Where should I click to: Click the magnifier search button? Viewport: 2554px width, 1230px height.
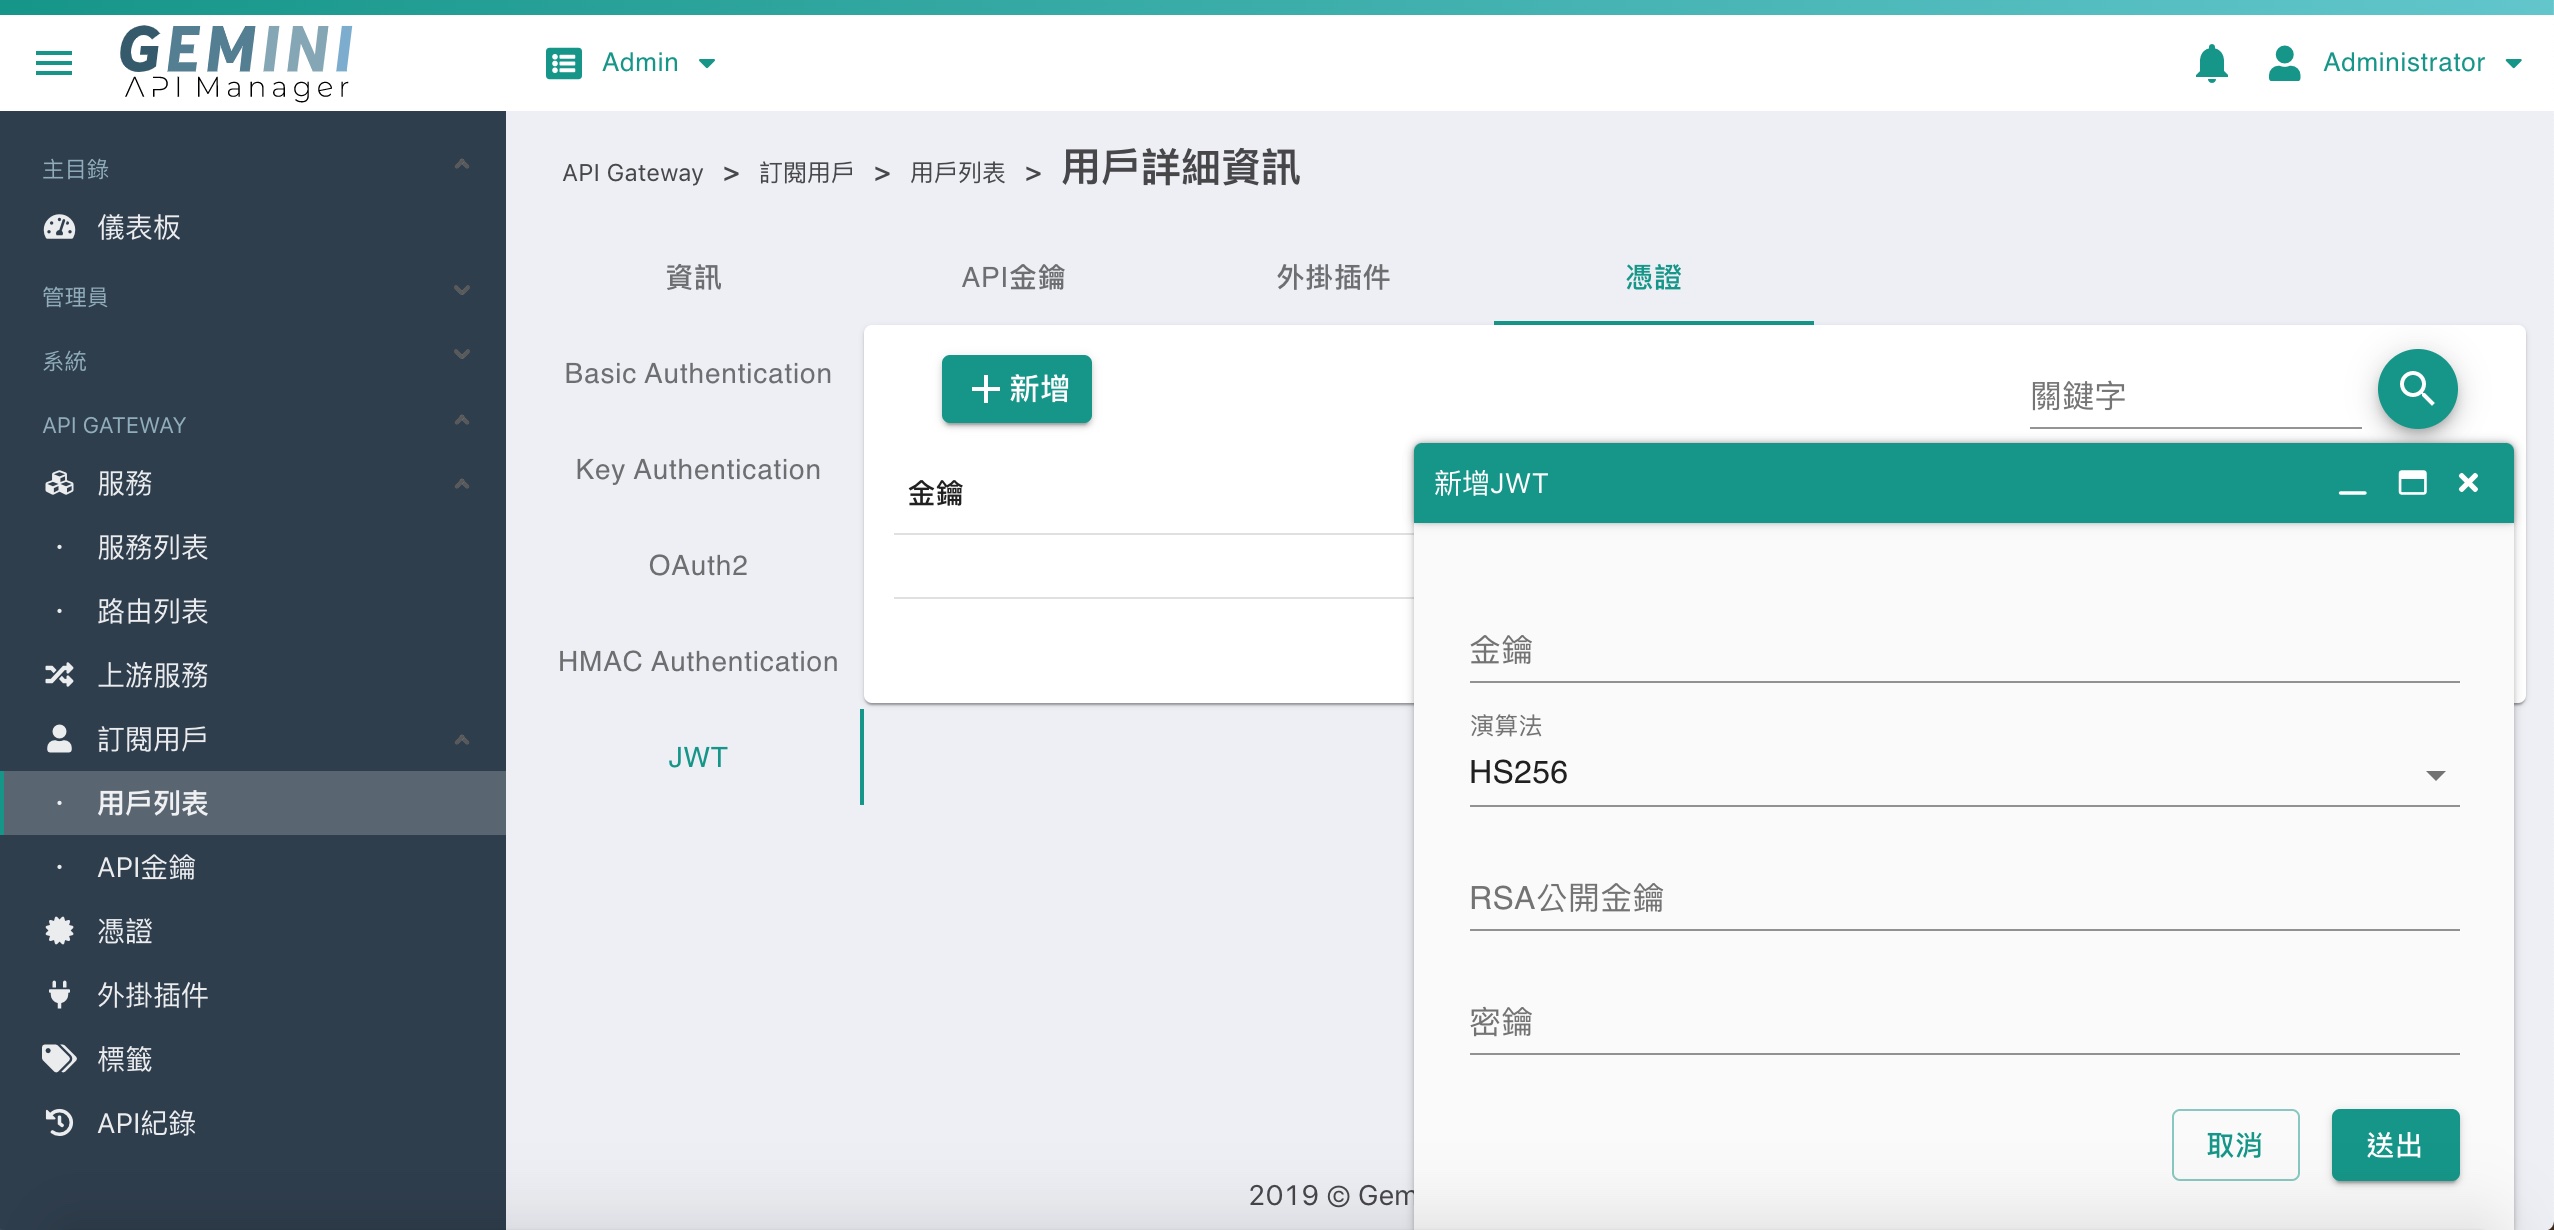click(2417, 389)
